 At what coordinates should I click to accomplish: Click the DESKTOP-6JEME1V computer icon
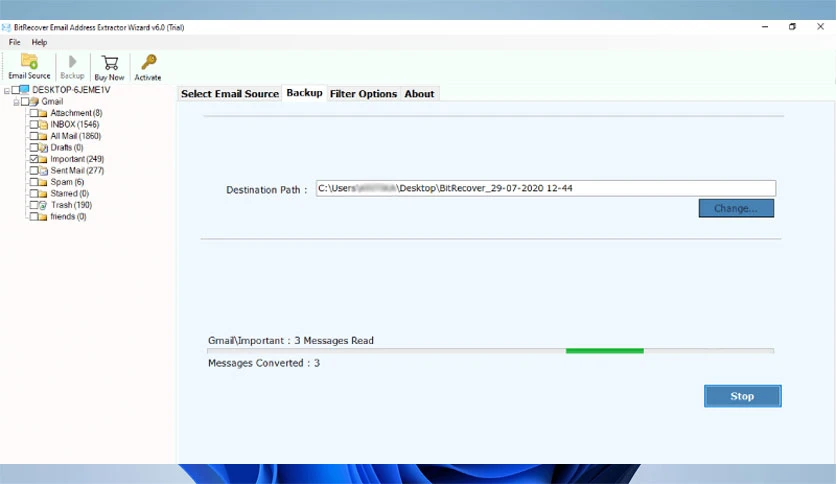pyautogui.click(x=25, y=90)
